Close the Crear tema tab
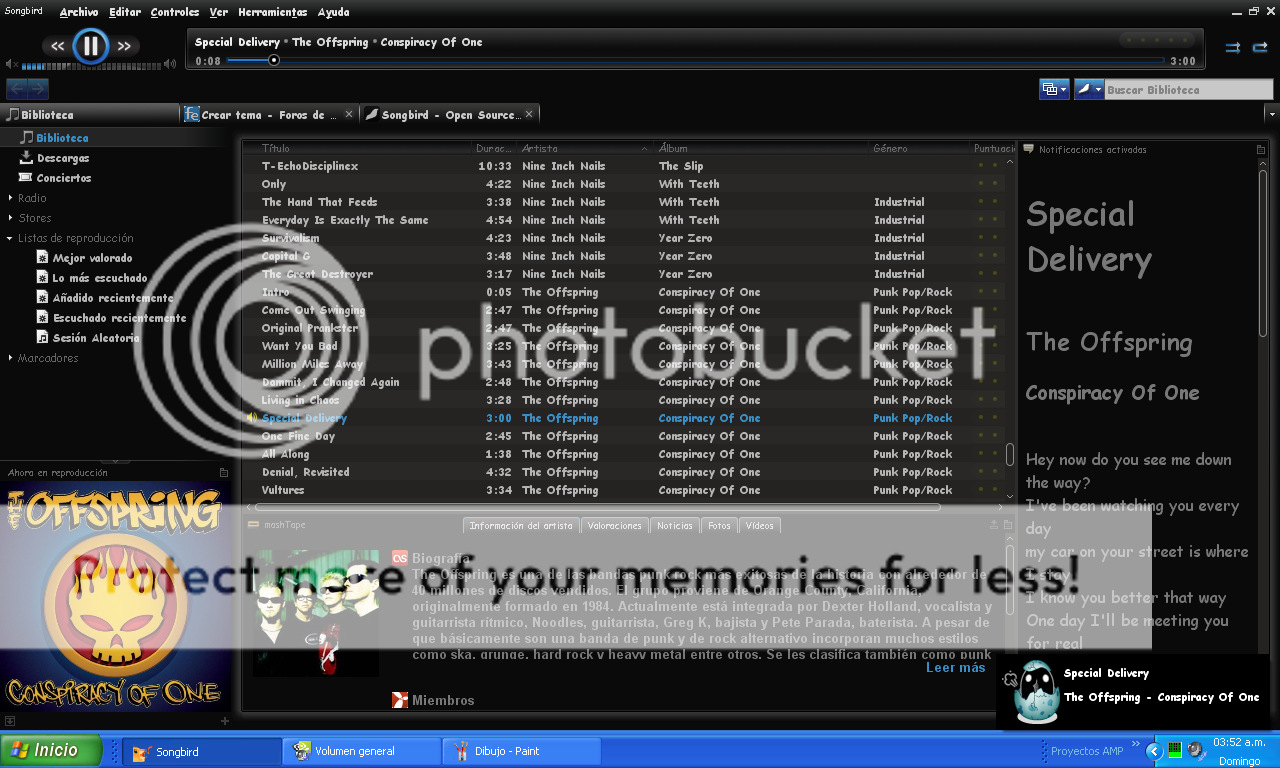Image resolution: width=1280 pixels, height=768 pixels. [349, 115]
